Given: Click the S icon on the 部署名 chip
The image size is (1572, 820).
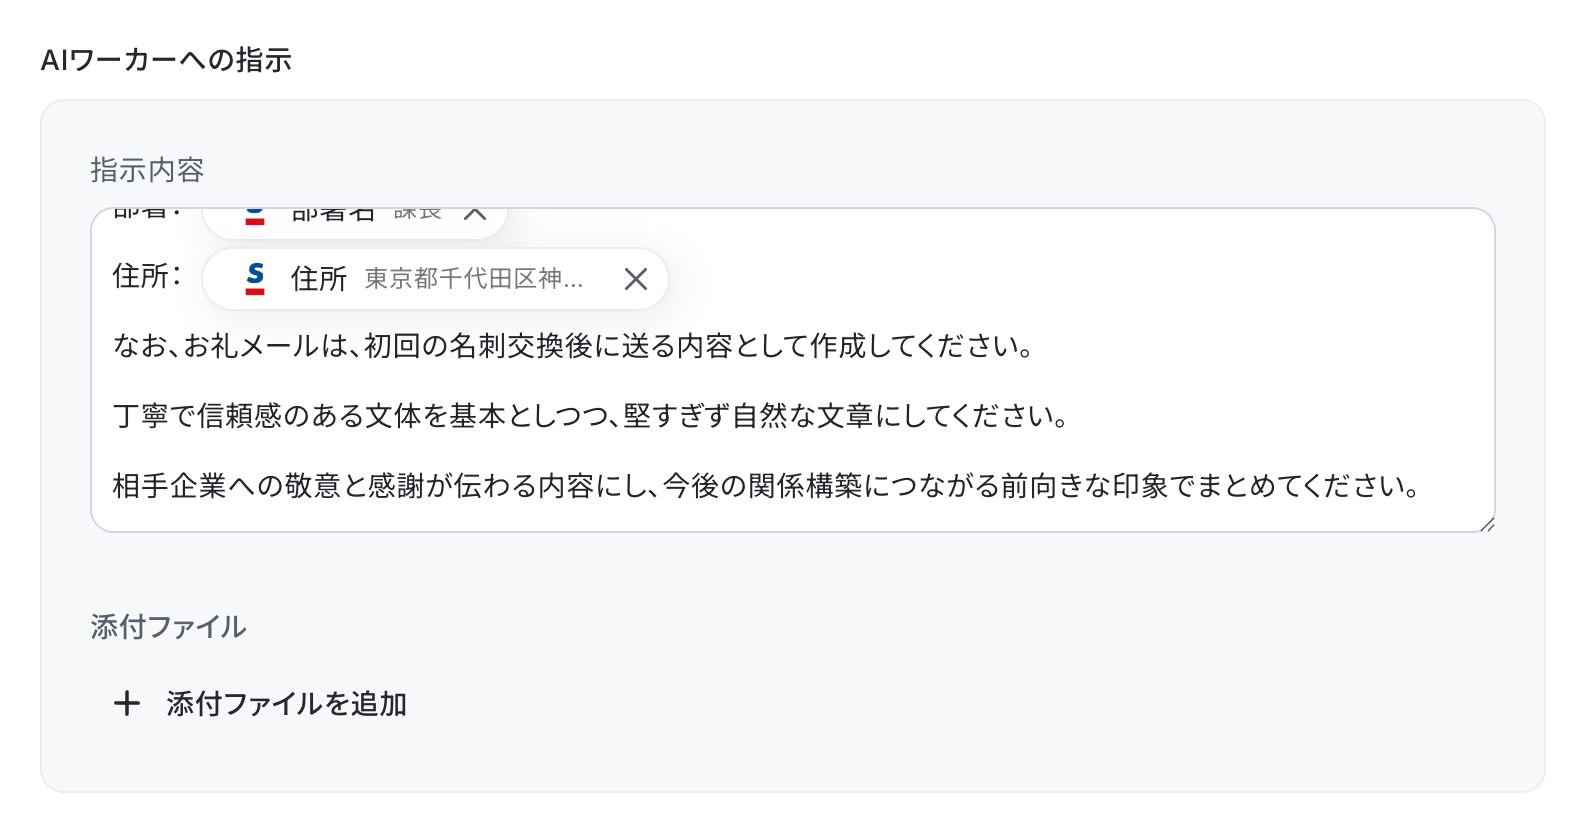Looking at the screenshot, I should (x=255, y=216).
